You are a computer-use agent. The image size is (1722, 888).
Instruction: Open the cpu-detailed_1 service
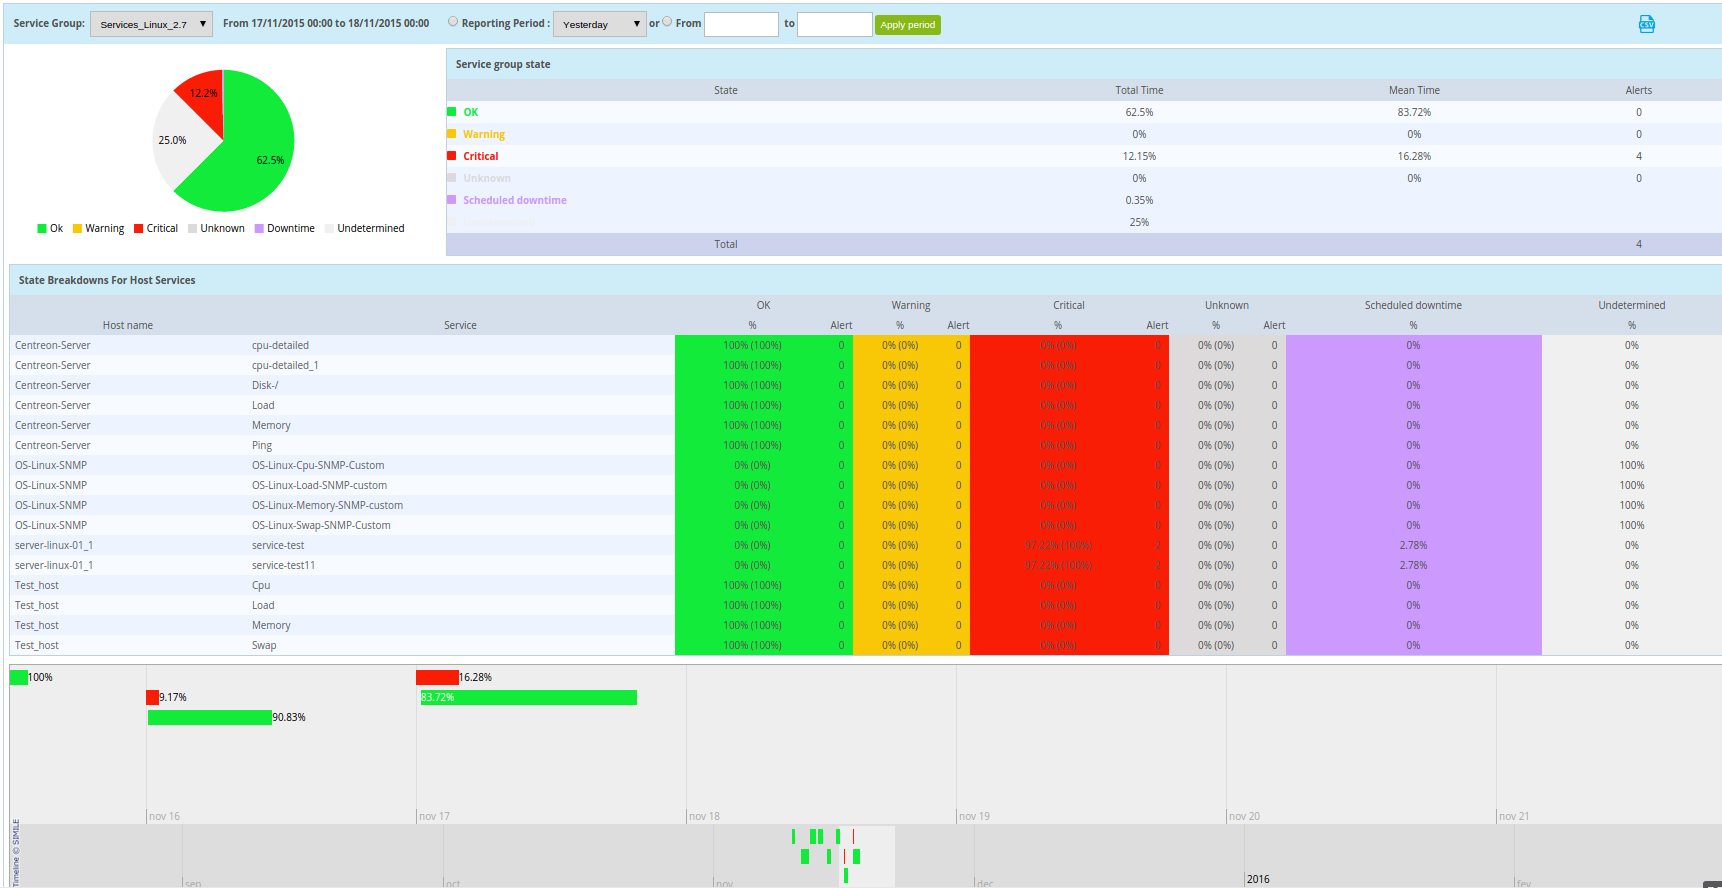(285, 365)
